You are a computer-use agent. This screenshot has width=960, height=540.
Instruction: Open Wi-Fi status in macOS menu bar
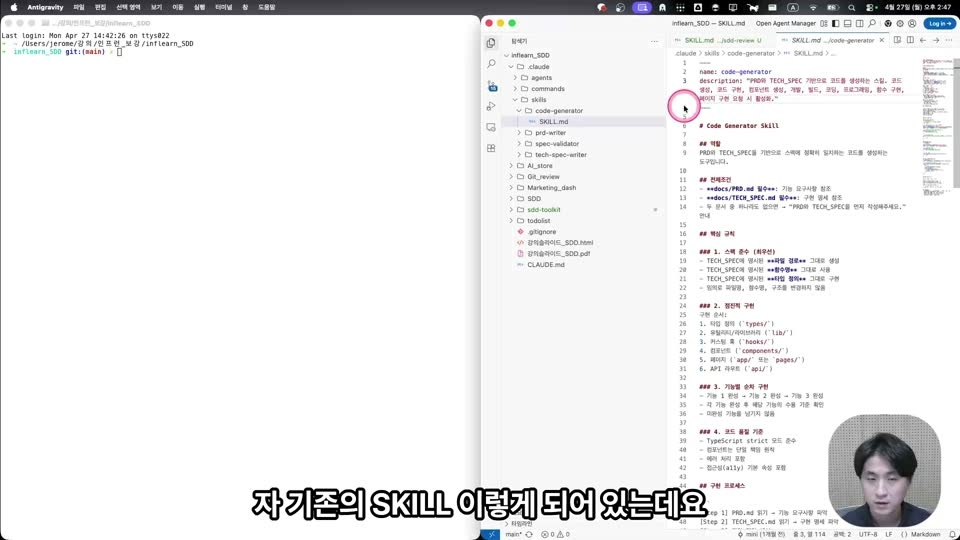[x=813, y=7]
